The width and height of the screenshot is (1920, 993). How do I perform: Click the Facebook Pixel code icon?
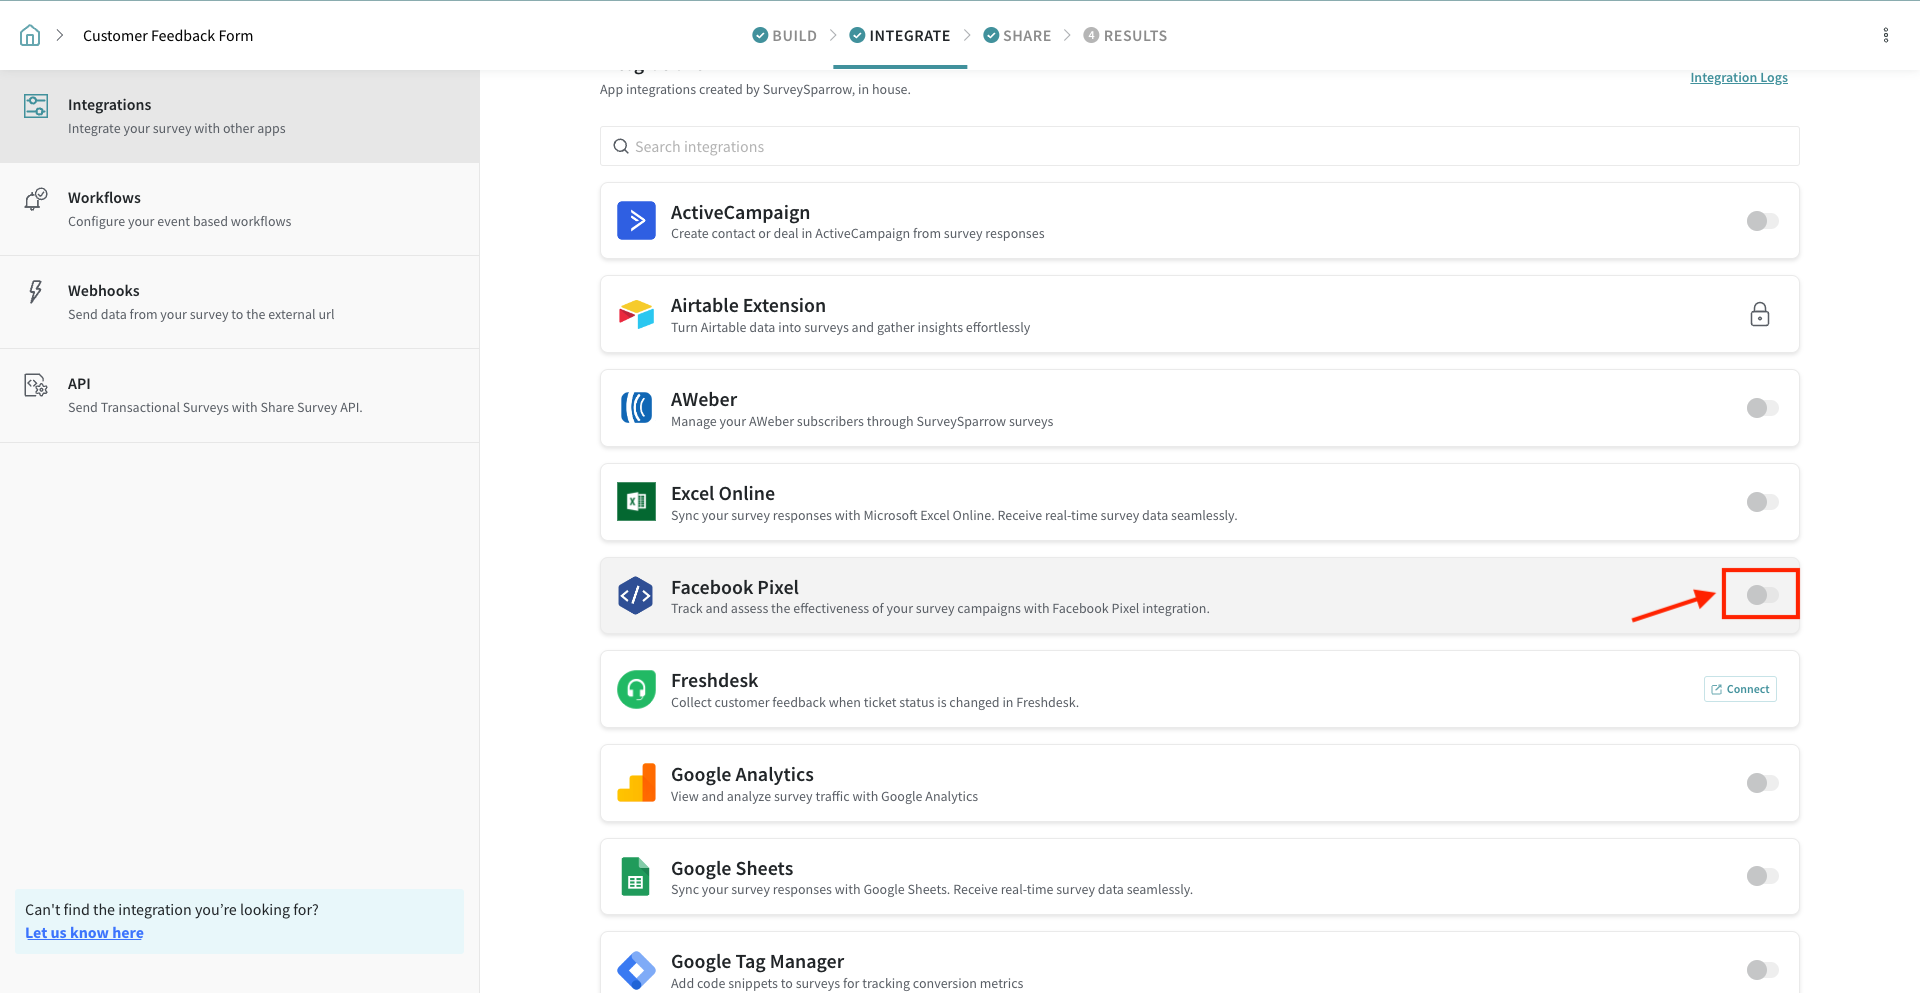point(636,596)
